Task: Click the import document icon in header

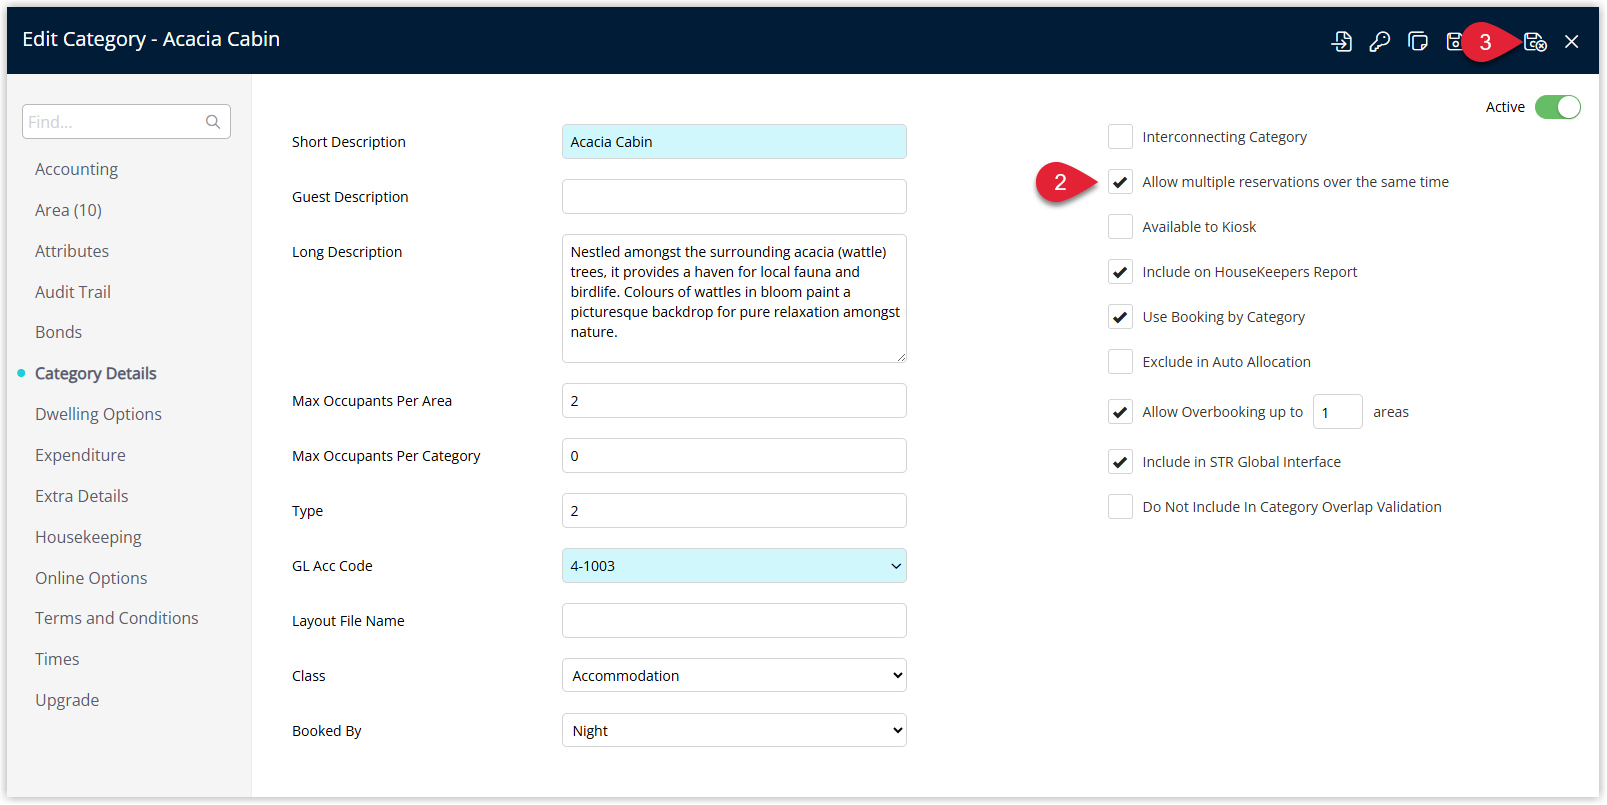Action: click(x=1342, y=41)
